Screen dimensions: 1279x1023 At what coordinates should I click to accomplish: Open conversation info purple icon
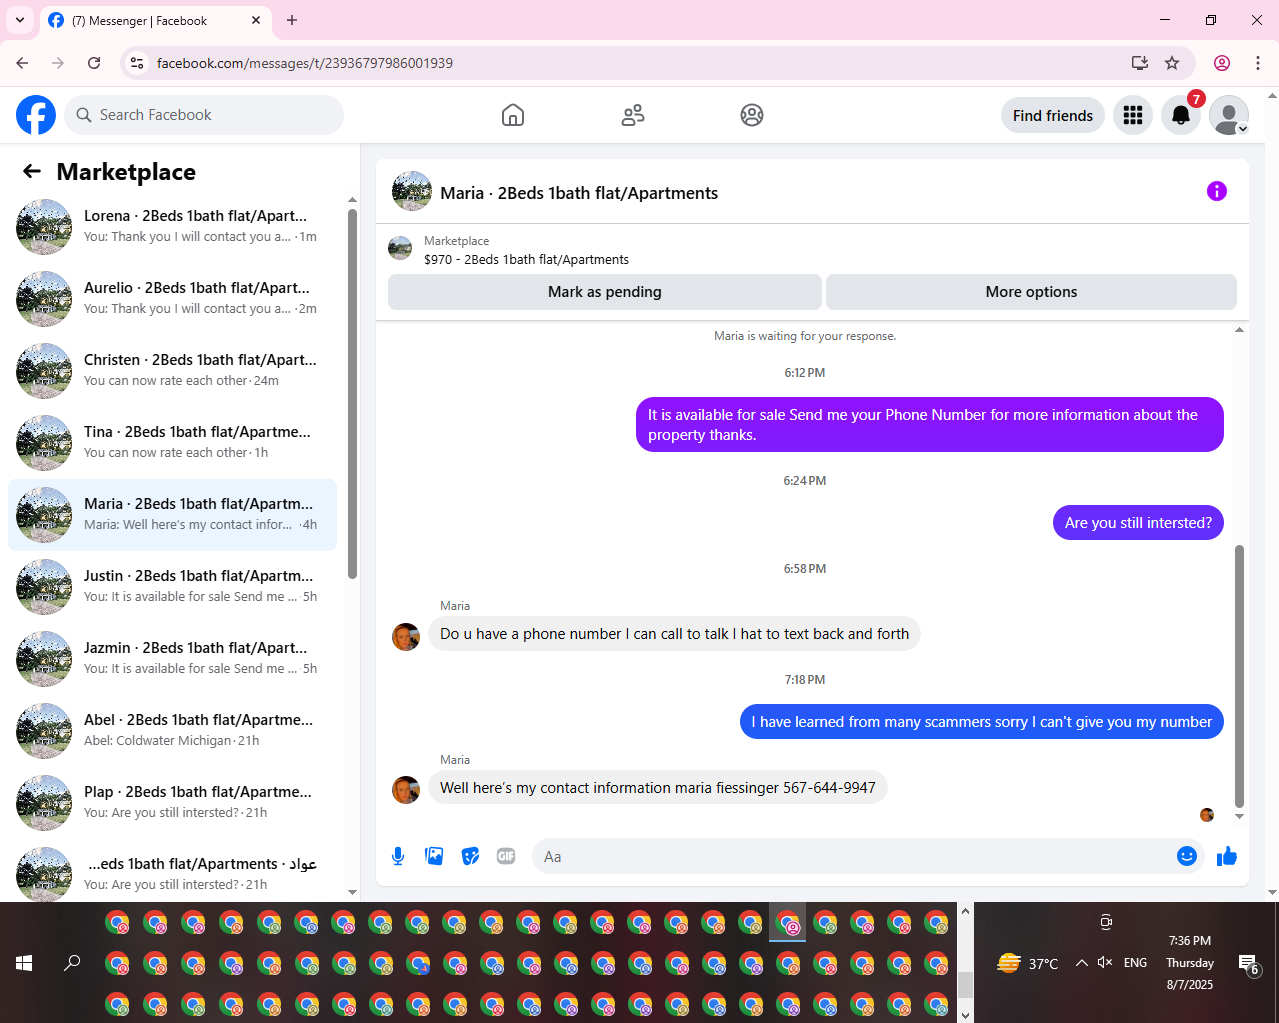coord(1217,191)
